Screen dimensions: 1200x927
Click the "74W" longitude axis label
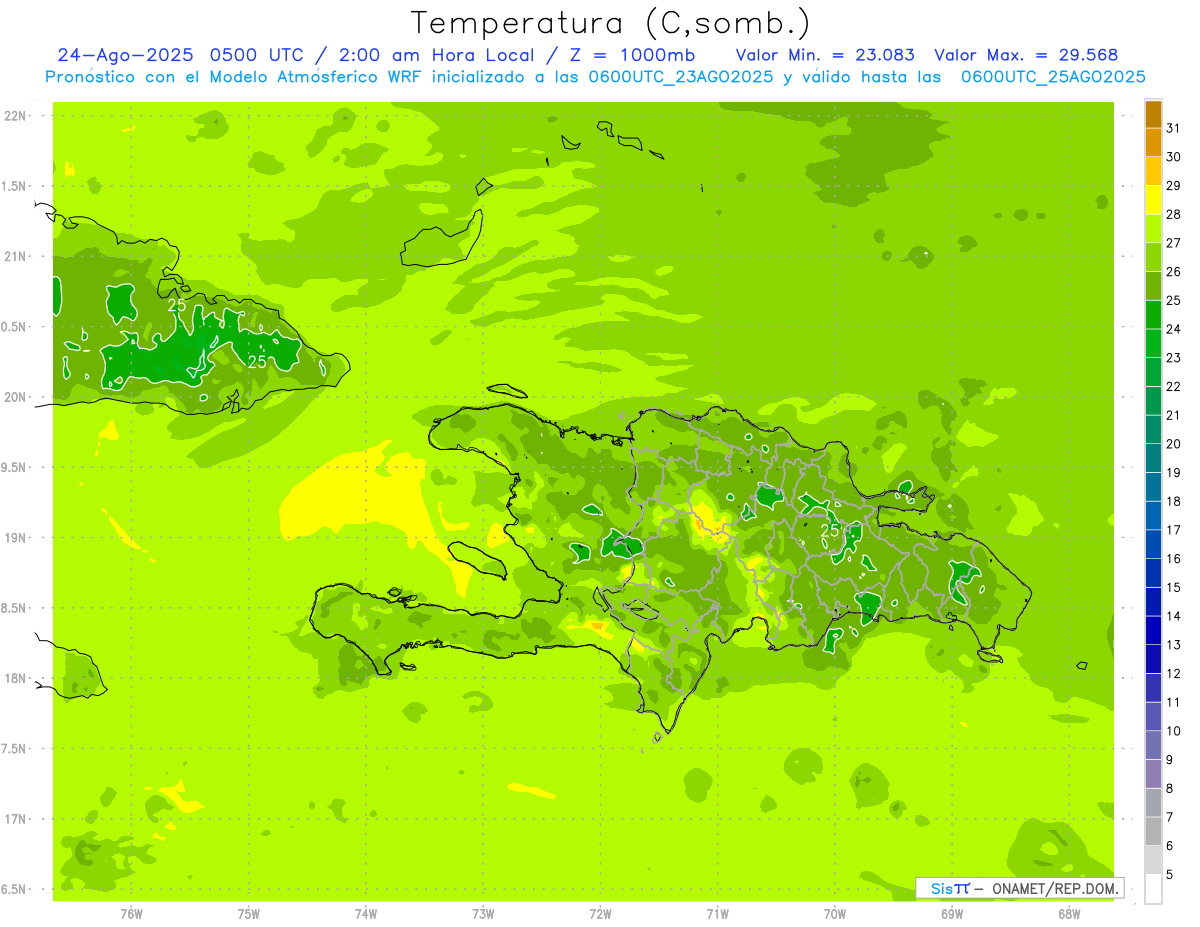point(366,914)
